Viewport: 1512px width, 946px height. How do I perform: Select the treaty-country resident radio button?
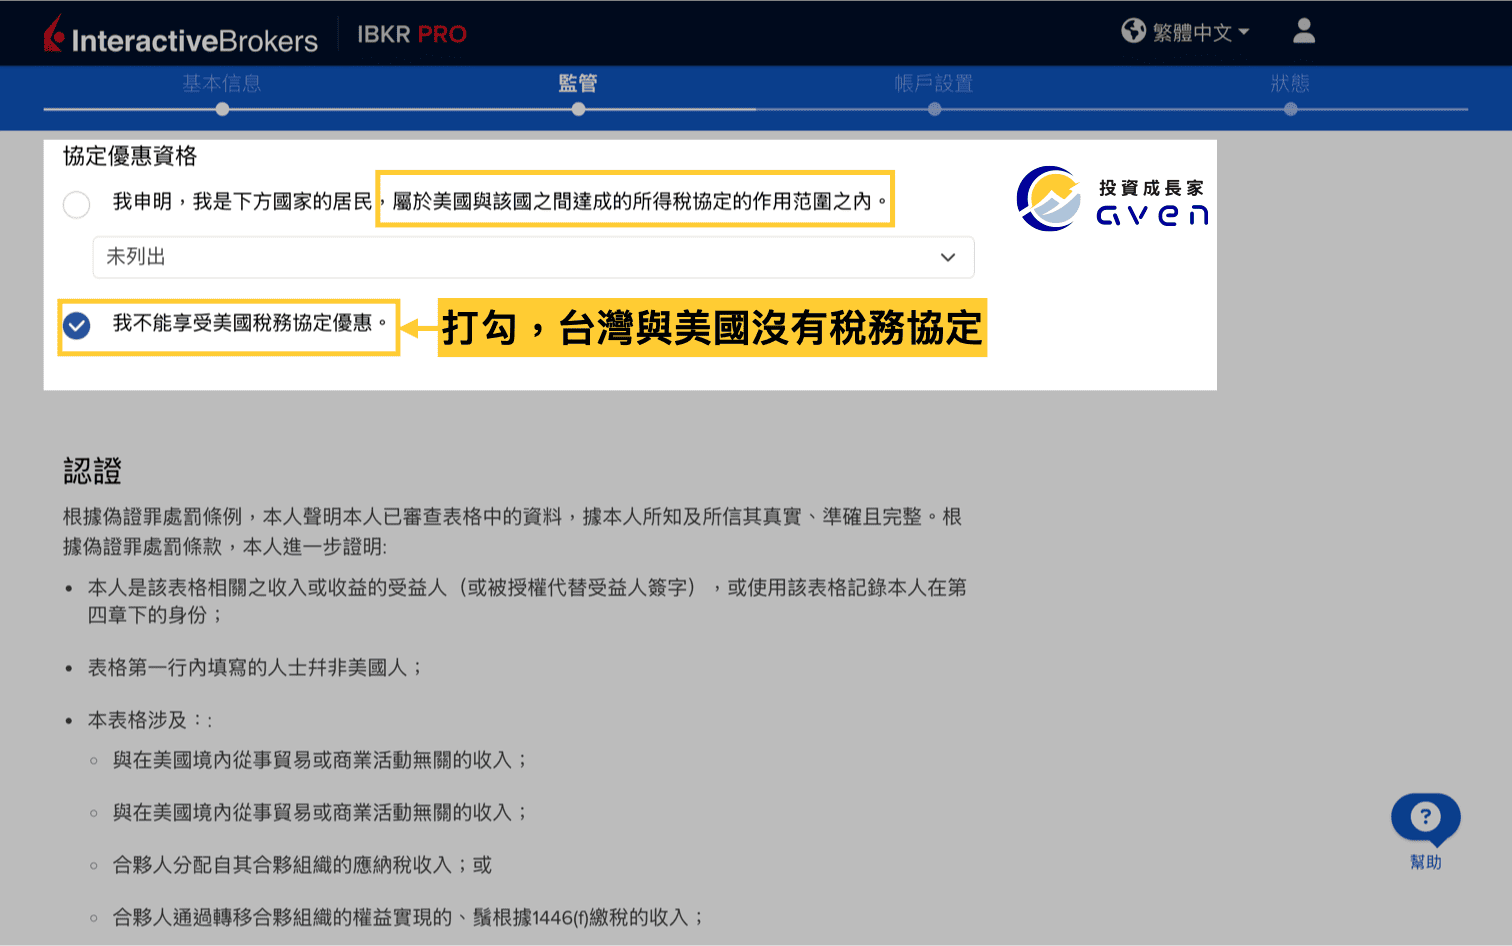coord(76,204)
